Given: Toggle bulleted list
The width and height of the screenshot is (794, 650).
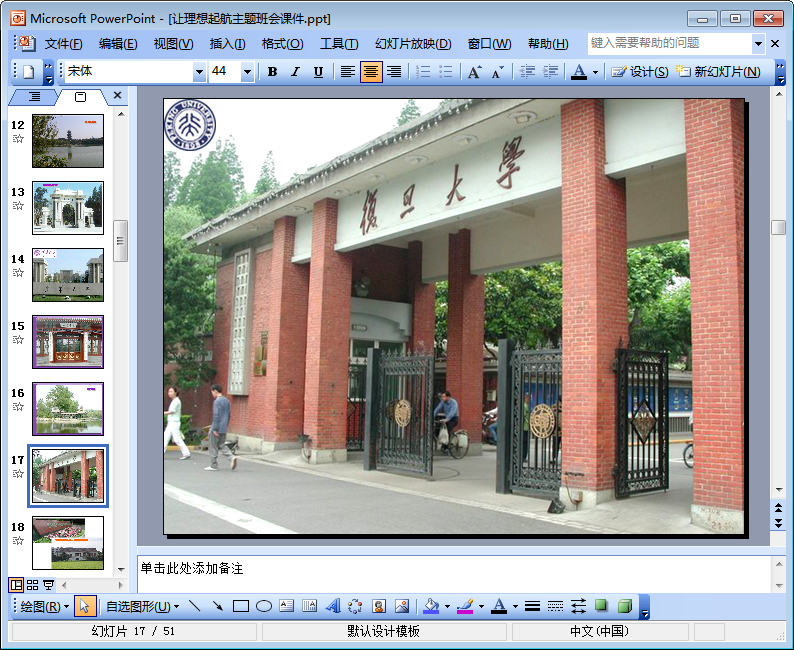Looking at the screenshot, I should [x=446, y=72].
